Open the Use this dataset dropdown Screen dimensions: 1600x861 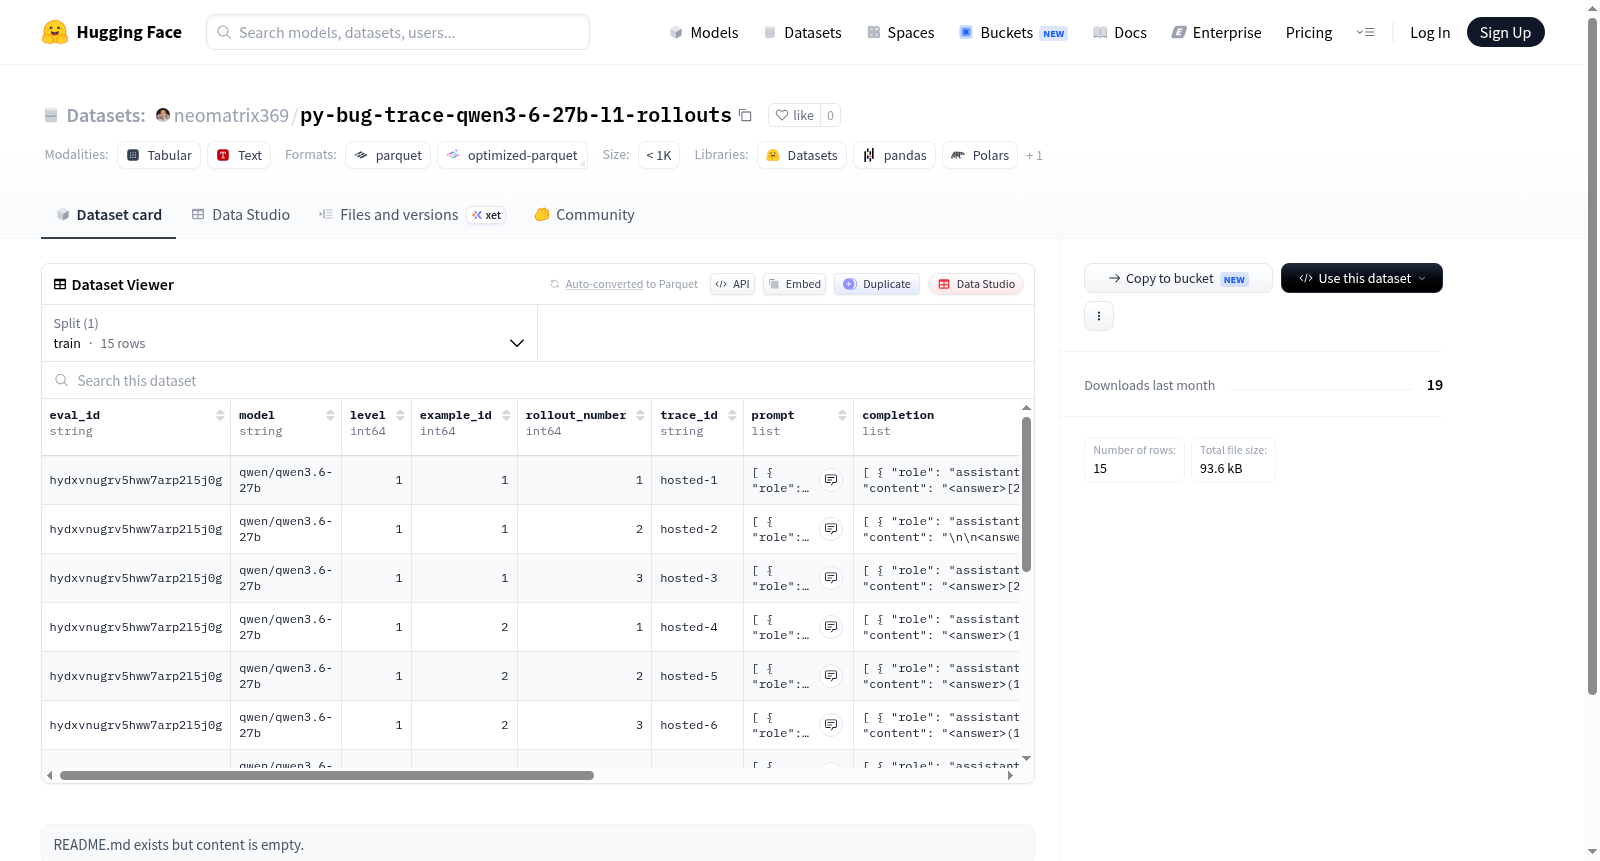coord(1362,278)
